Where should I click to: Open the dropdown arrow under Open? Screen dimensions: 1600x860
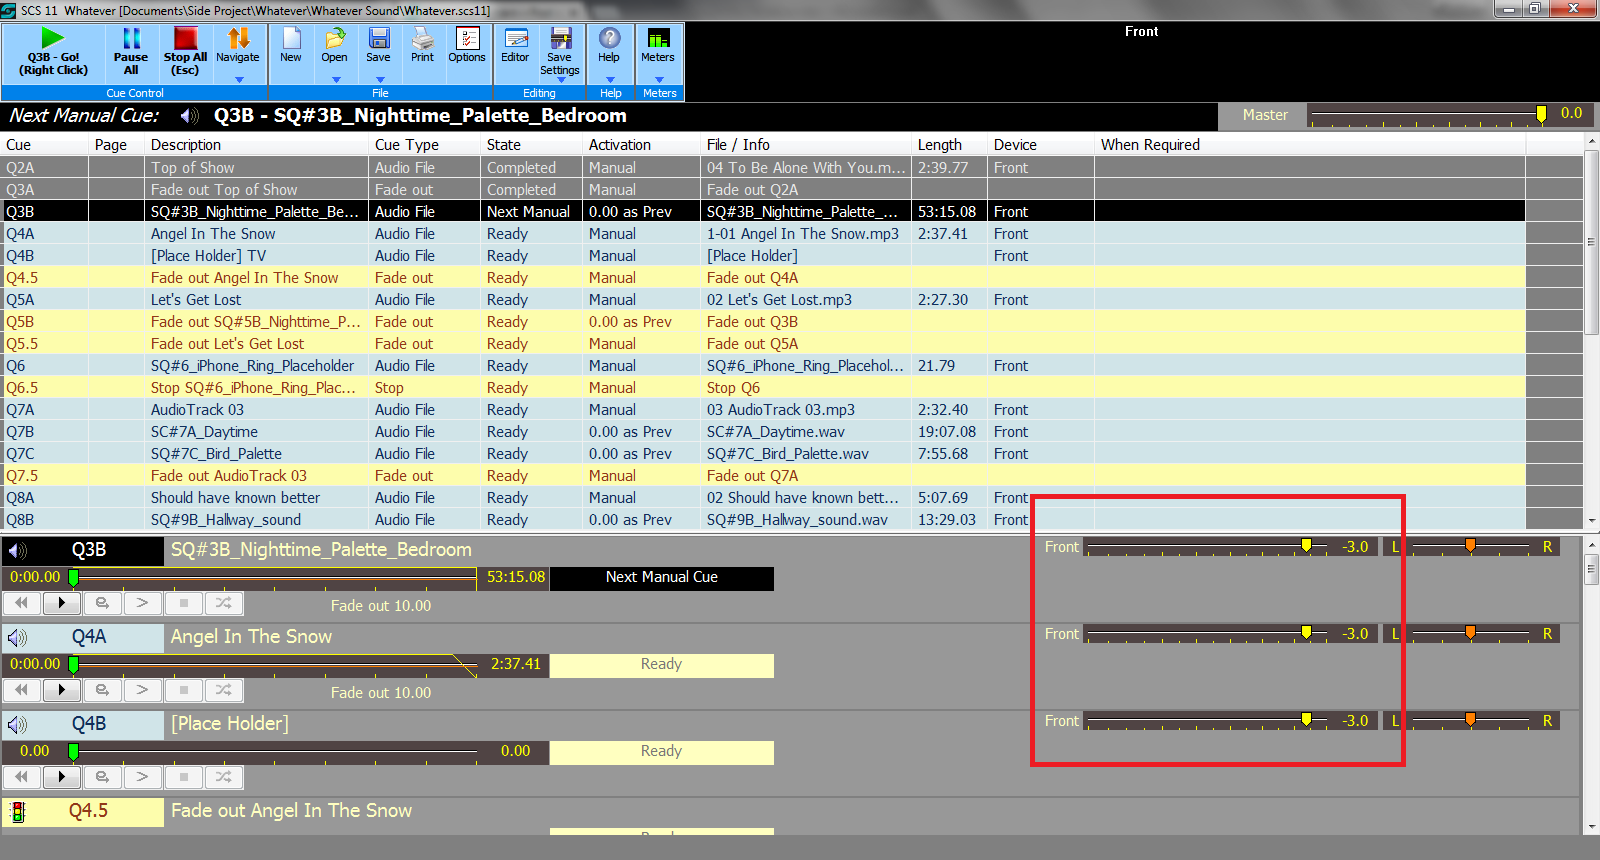coord(336,79)
